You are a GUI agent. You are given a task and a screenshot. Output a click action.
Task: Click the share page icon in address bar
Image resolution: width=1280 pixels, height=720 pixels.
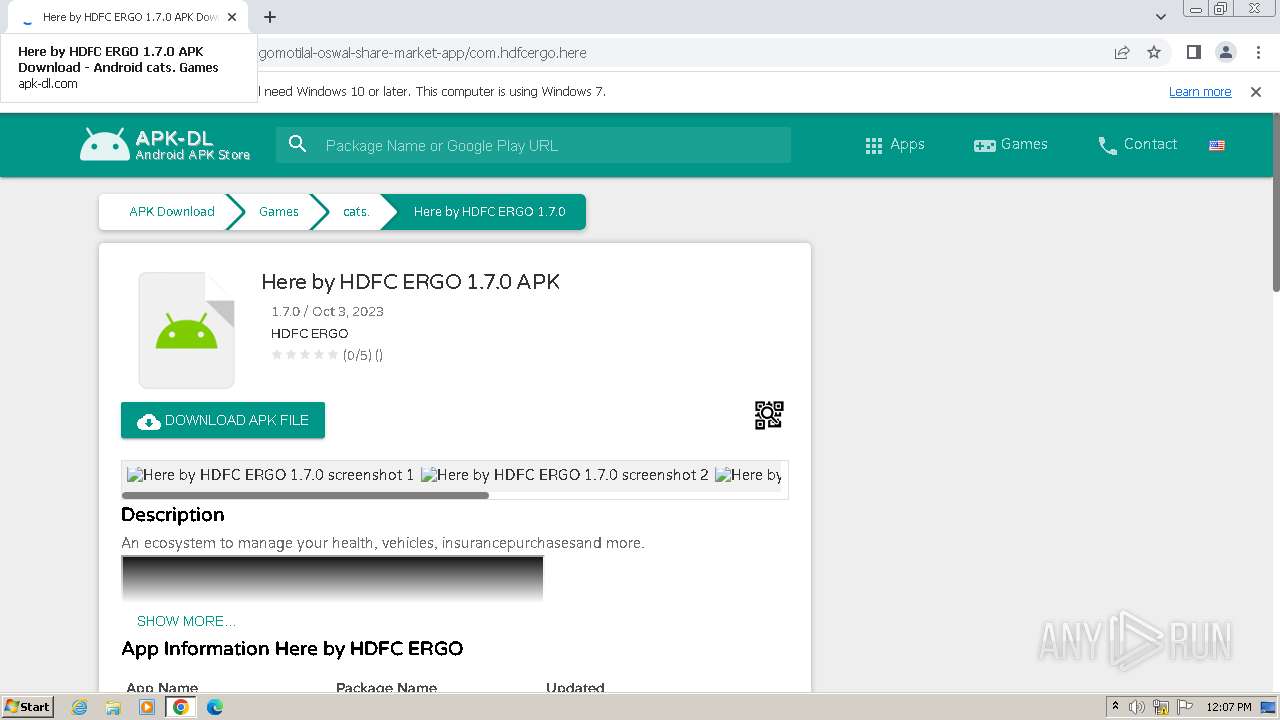pos(1122,52)
